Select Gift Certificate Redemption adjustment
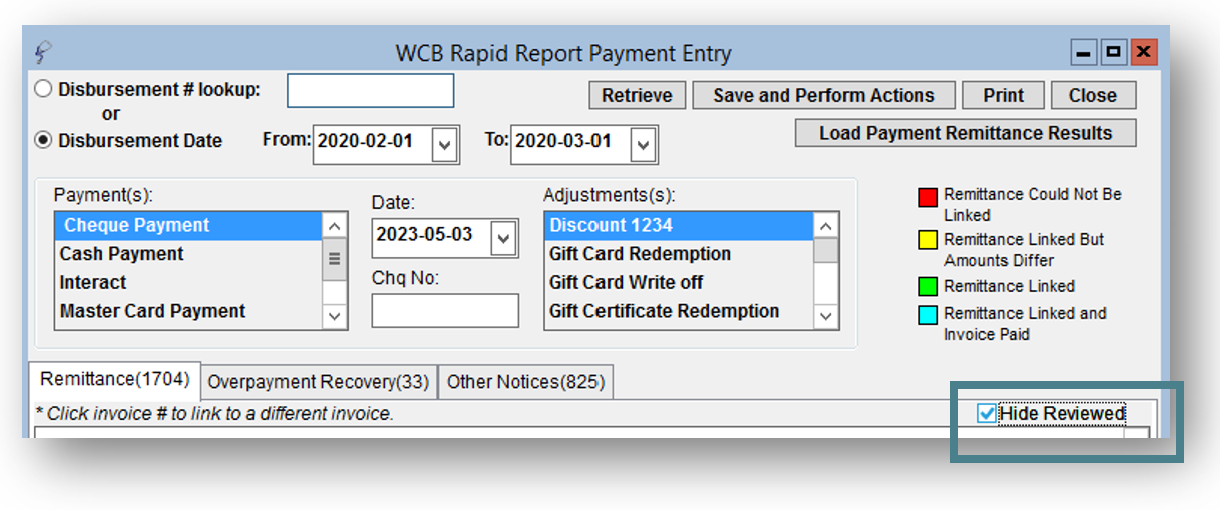This screenshot has height=510, width=1220. (679, 311)
